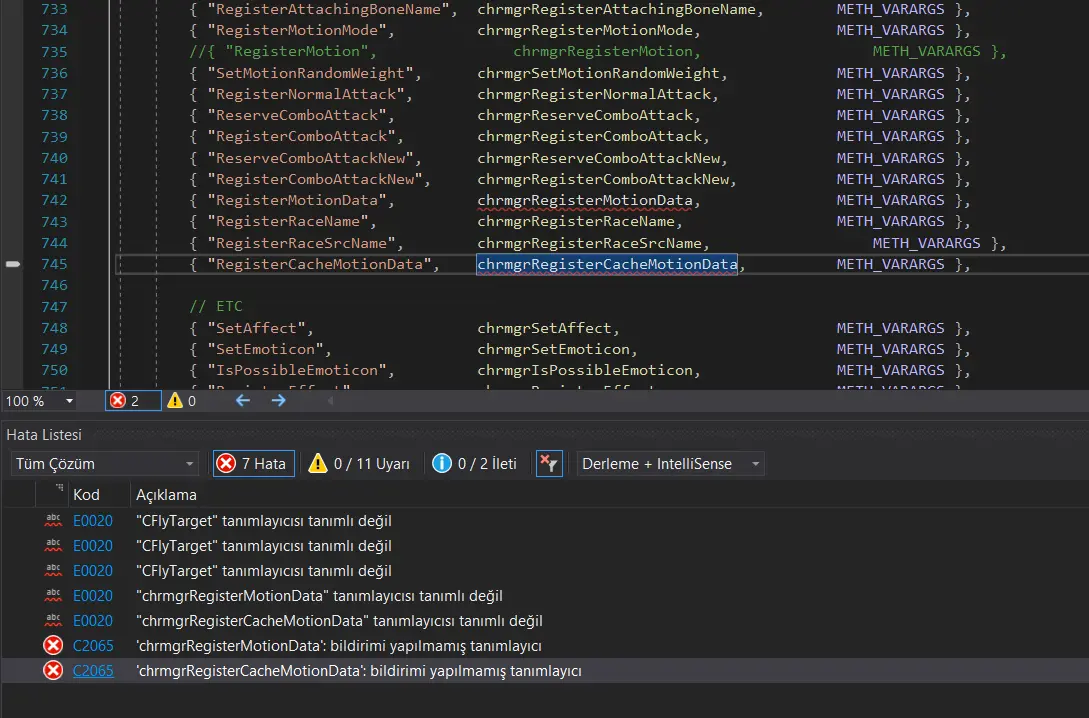Open E0020 code link for chrmgrRegisterCacheMotionData error

tap(93, 621)
